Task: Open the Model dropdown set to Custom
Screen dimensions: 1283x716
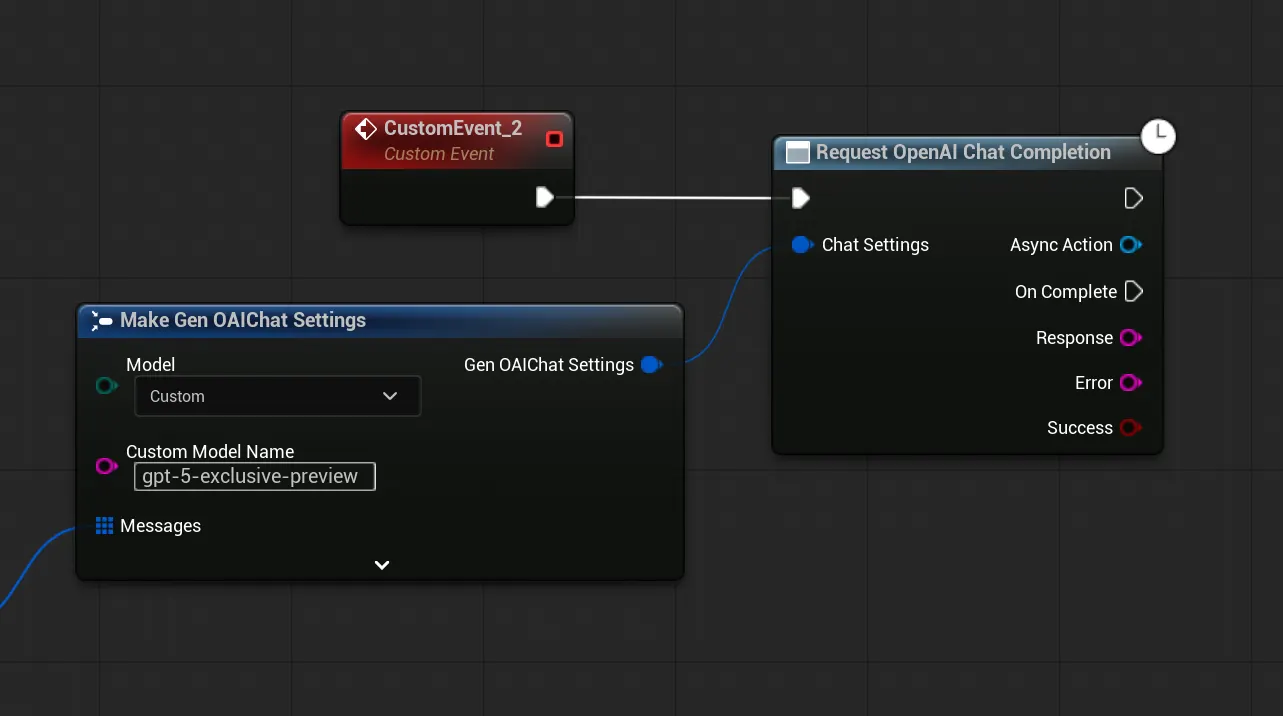Action: coord(278,396)
